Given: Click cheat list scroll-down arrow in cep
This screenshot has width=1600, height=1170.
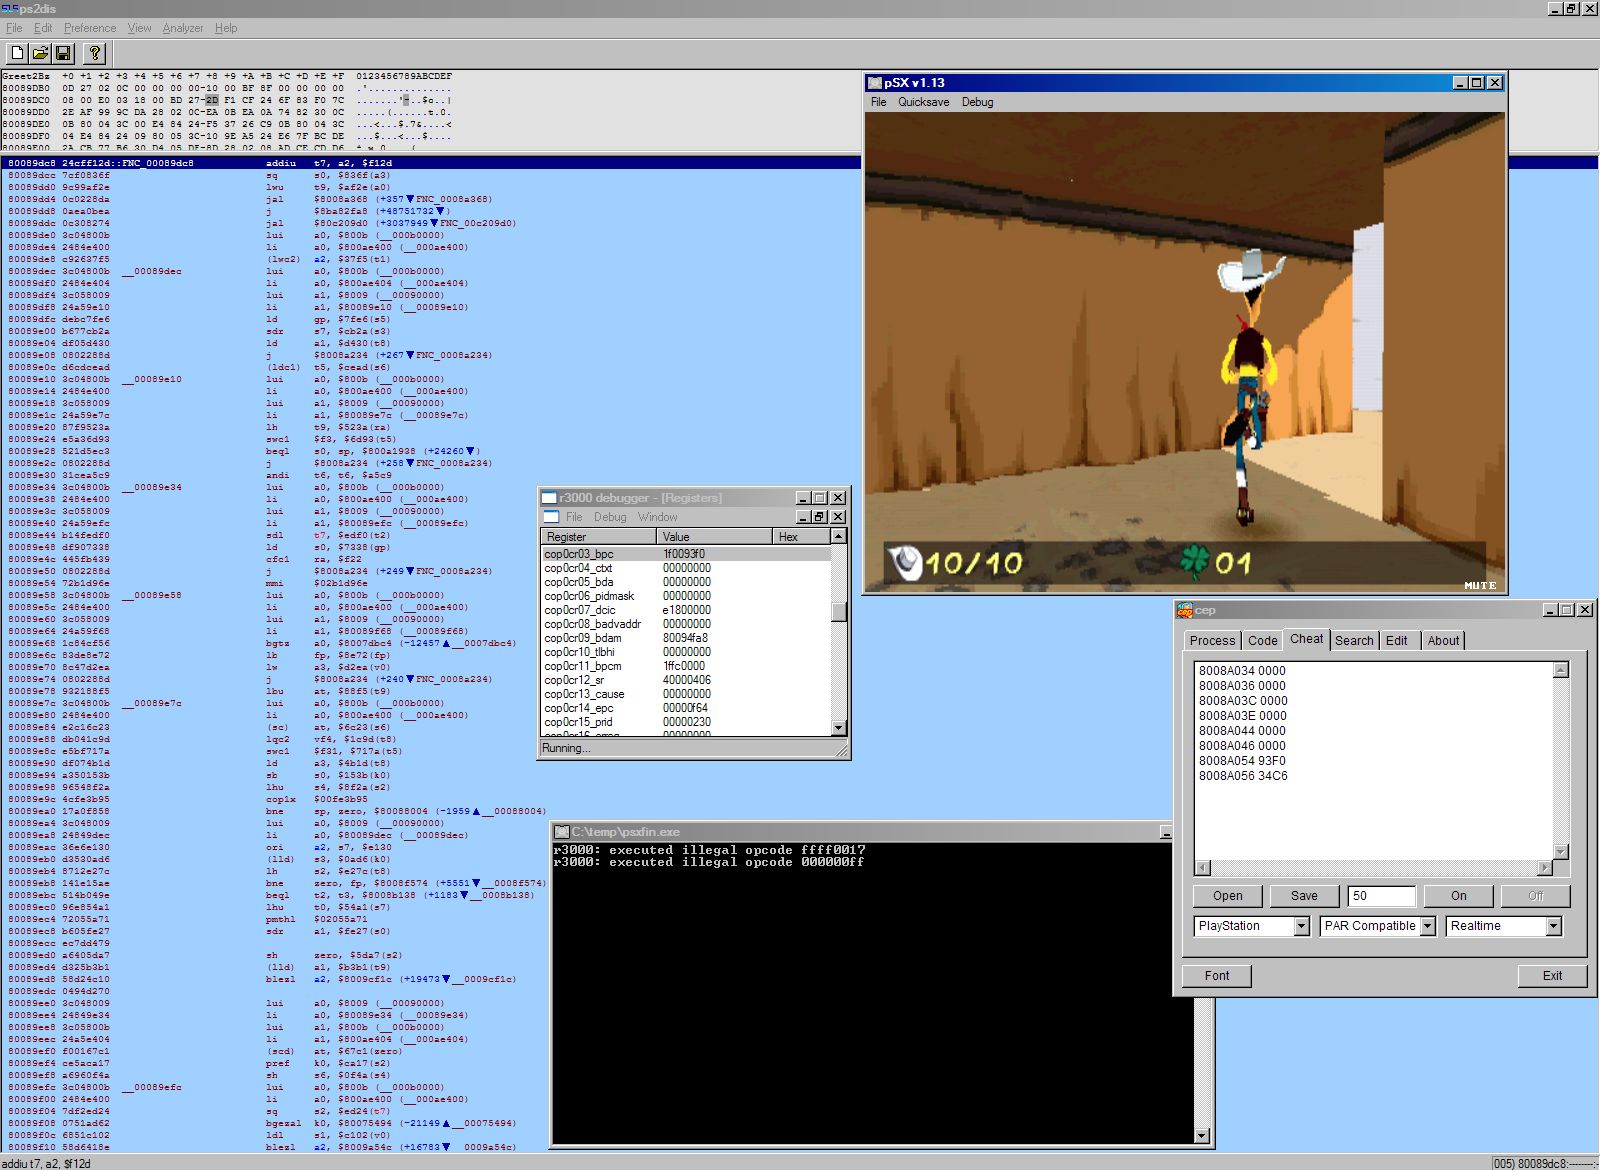Looking at the screenshot, I should (x=1560, y=852).
